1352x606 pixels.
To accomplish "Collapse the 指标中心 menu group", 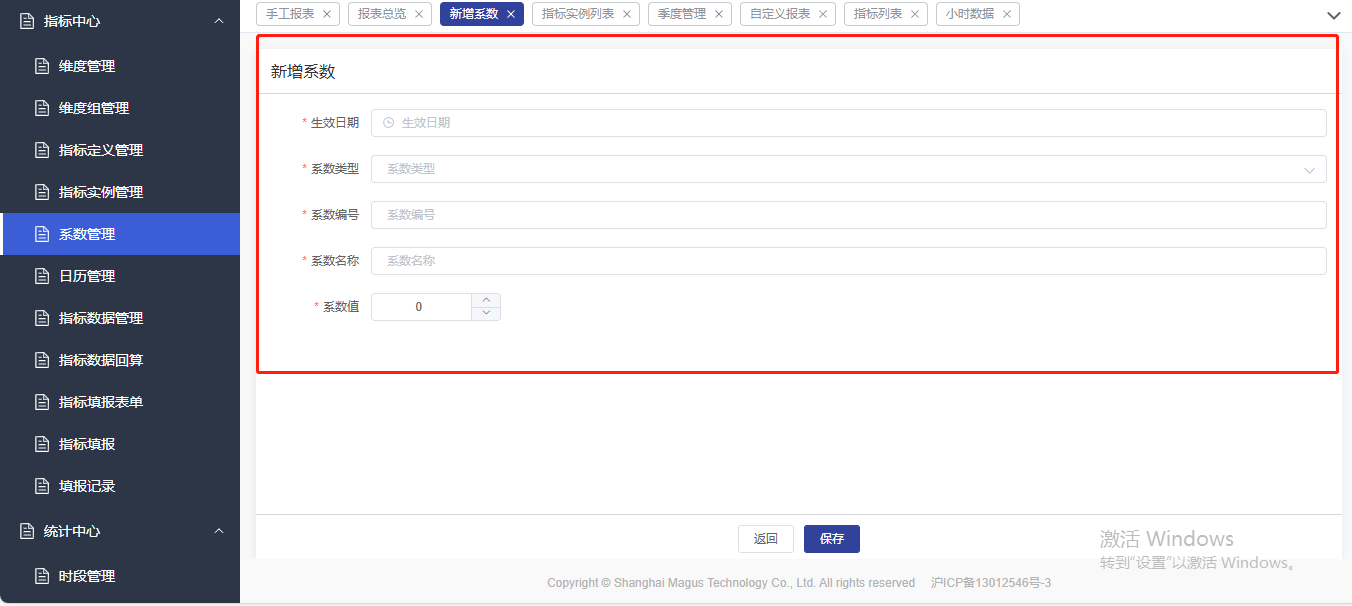I will click(x=219, y=21).
